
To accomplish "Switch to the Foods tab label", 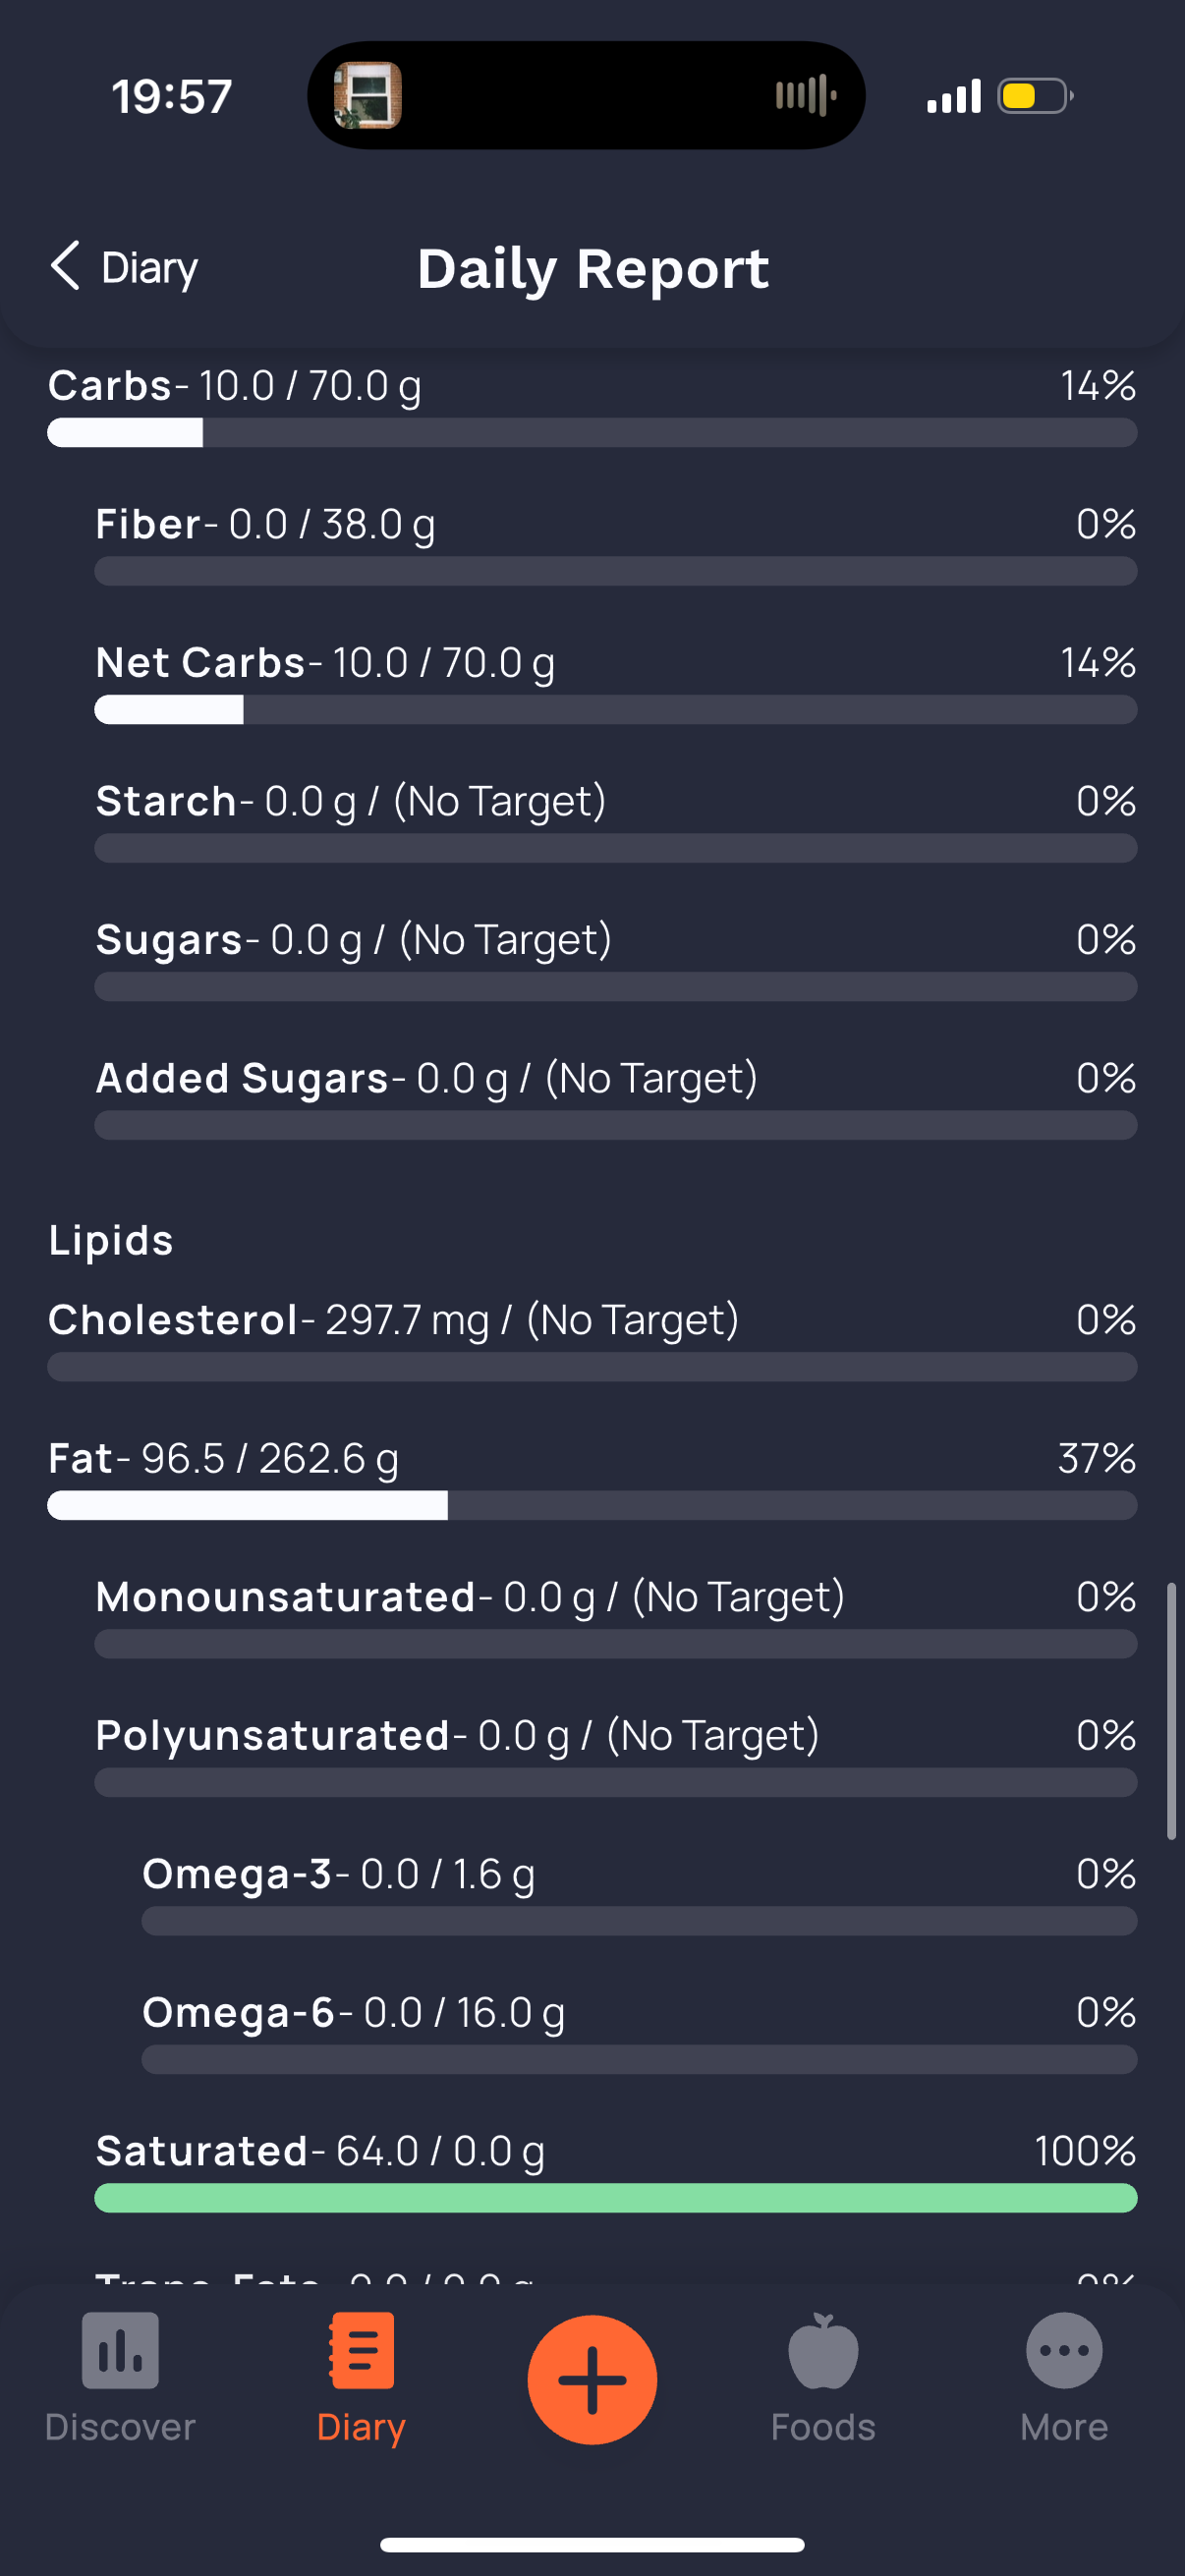I will point(823,2427).
